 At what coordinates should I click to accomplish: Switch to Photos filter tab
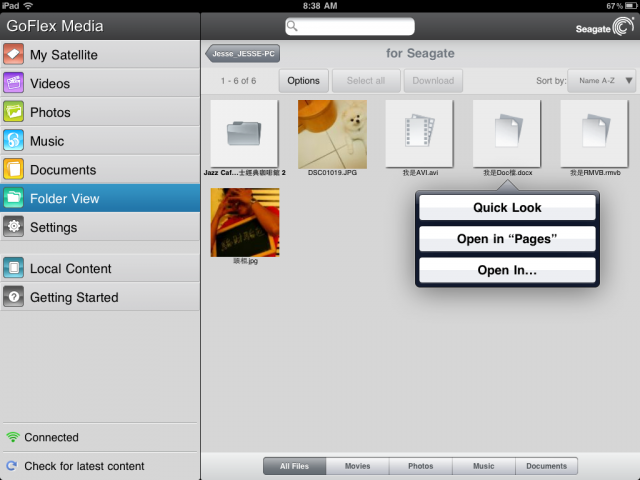(421, 466)
